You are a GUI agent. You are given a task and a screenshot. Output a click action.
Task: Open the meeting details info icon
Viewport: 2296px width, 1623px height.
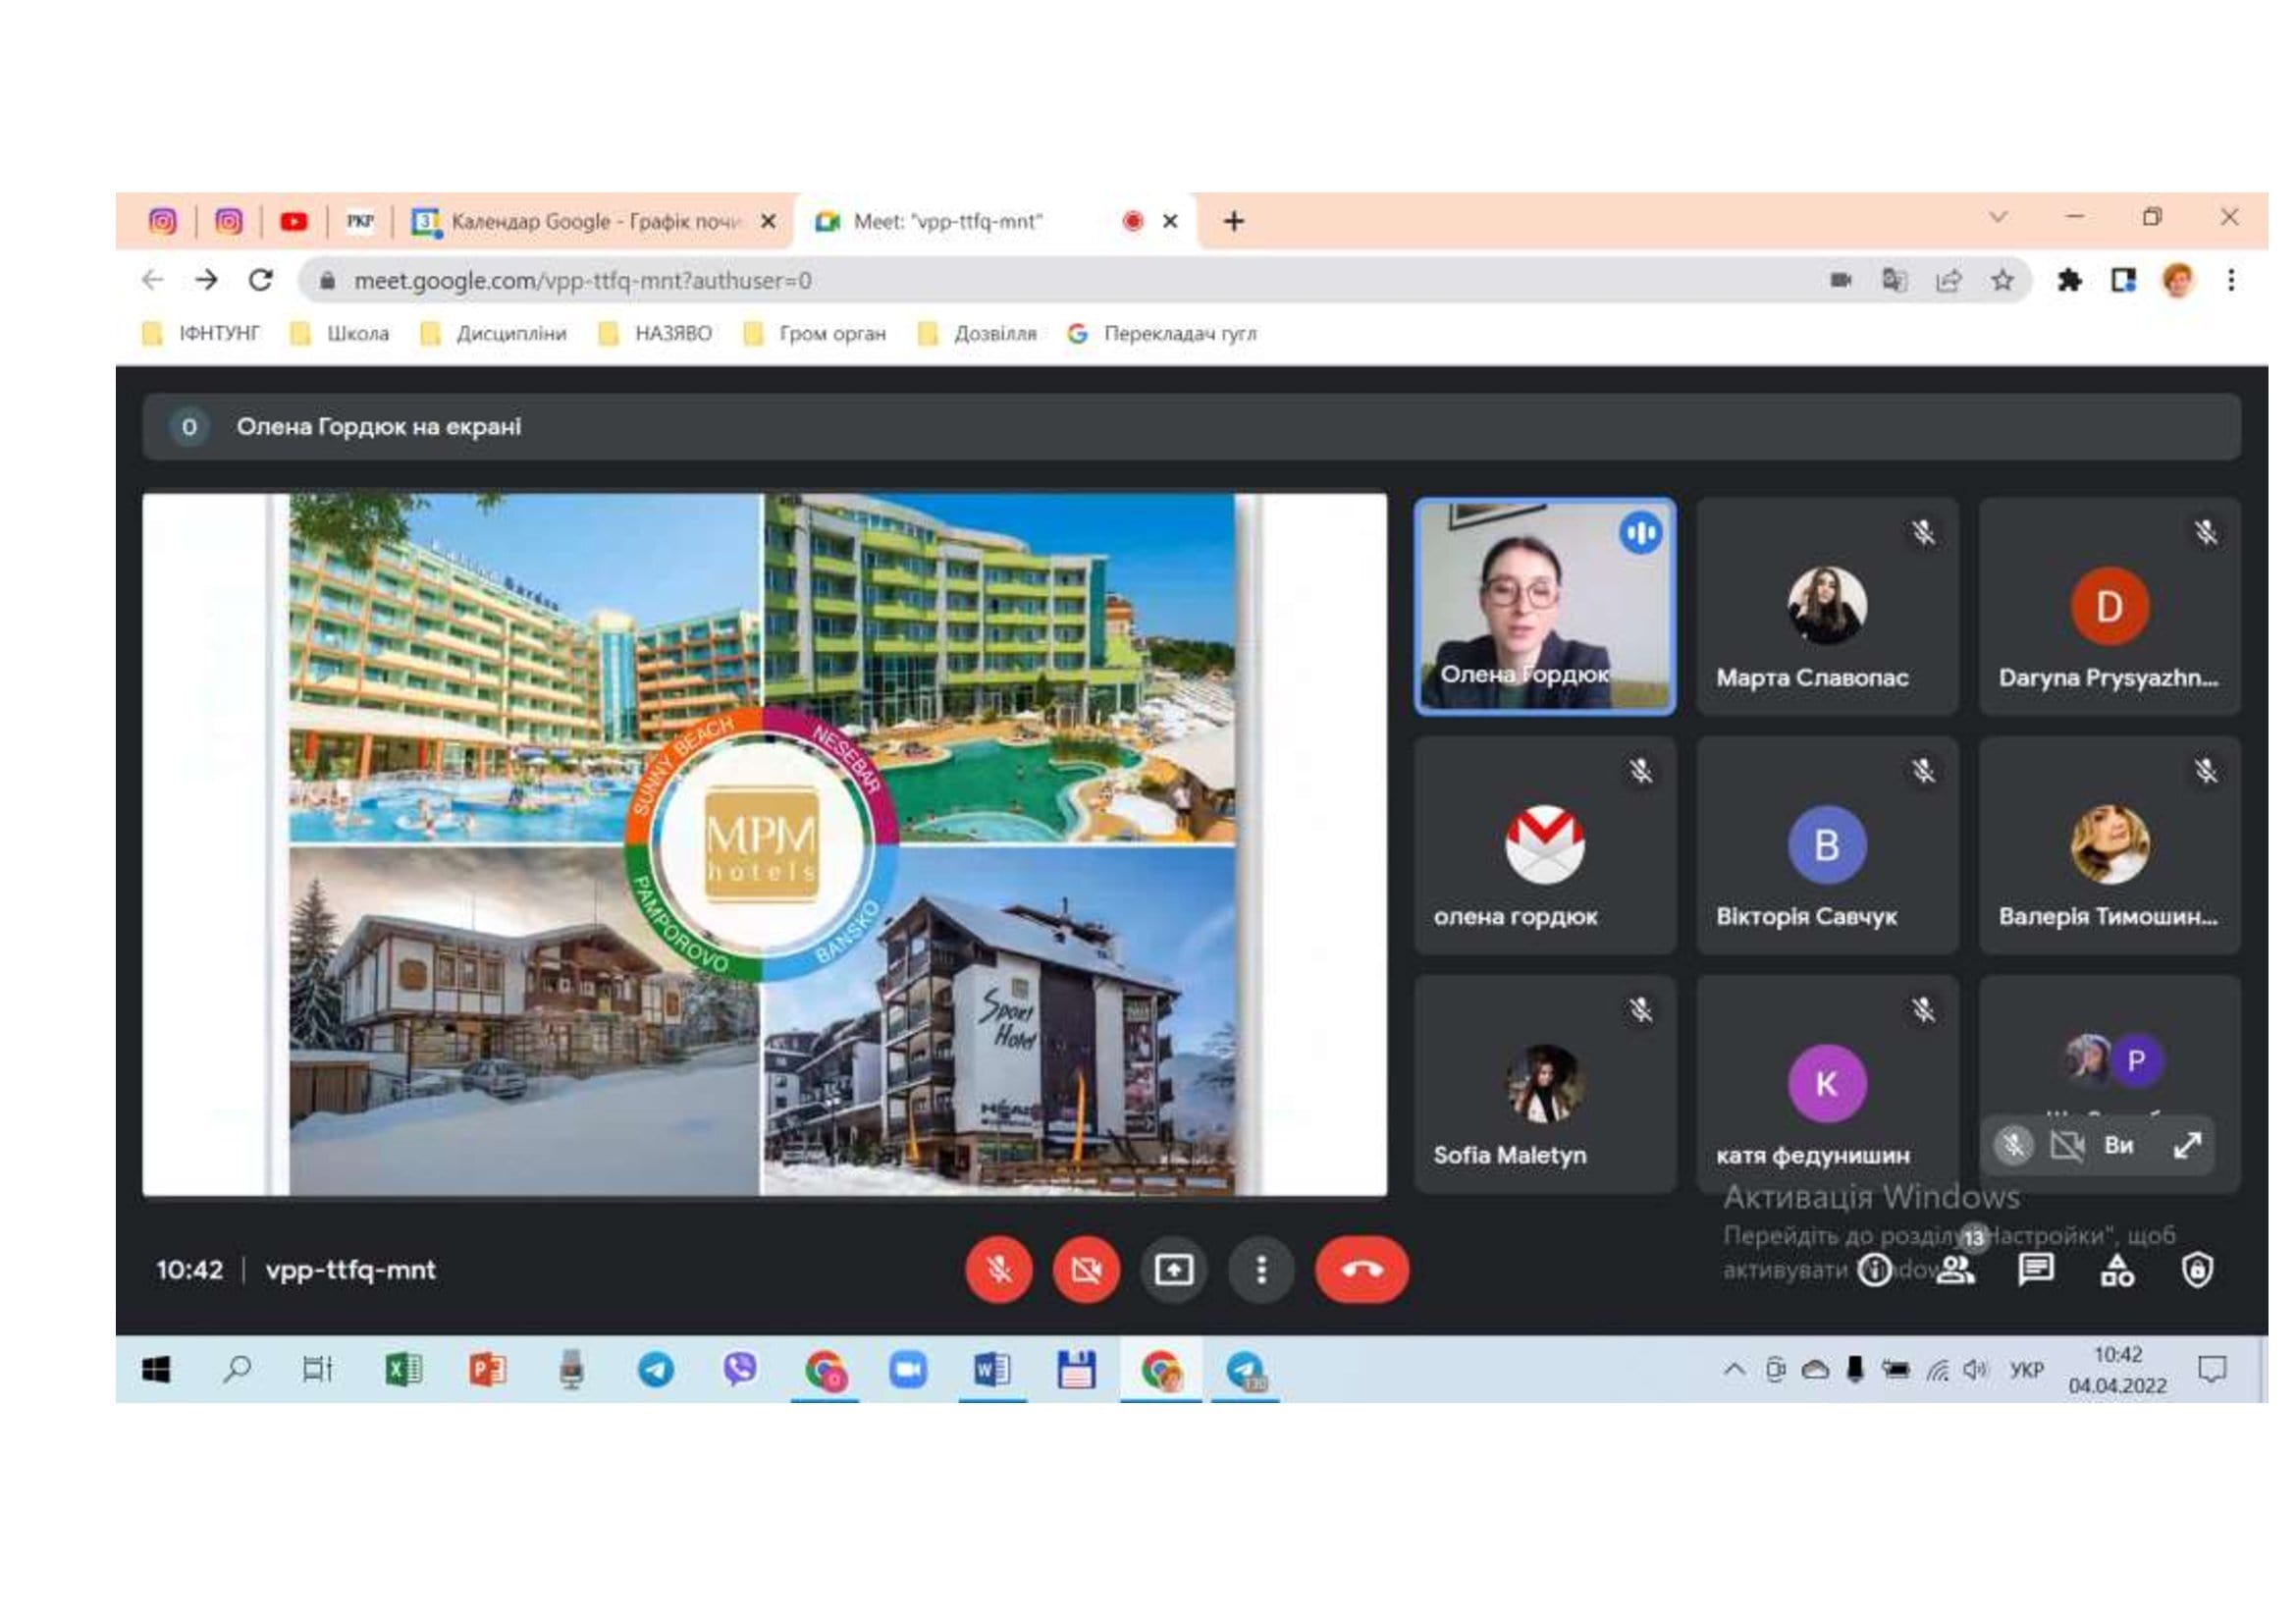point(1874,1270)
